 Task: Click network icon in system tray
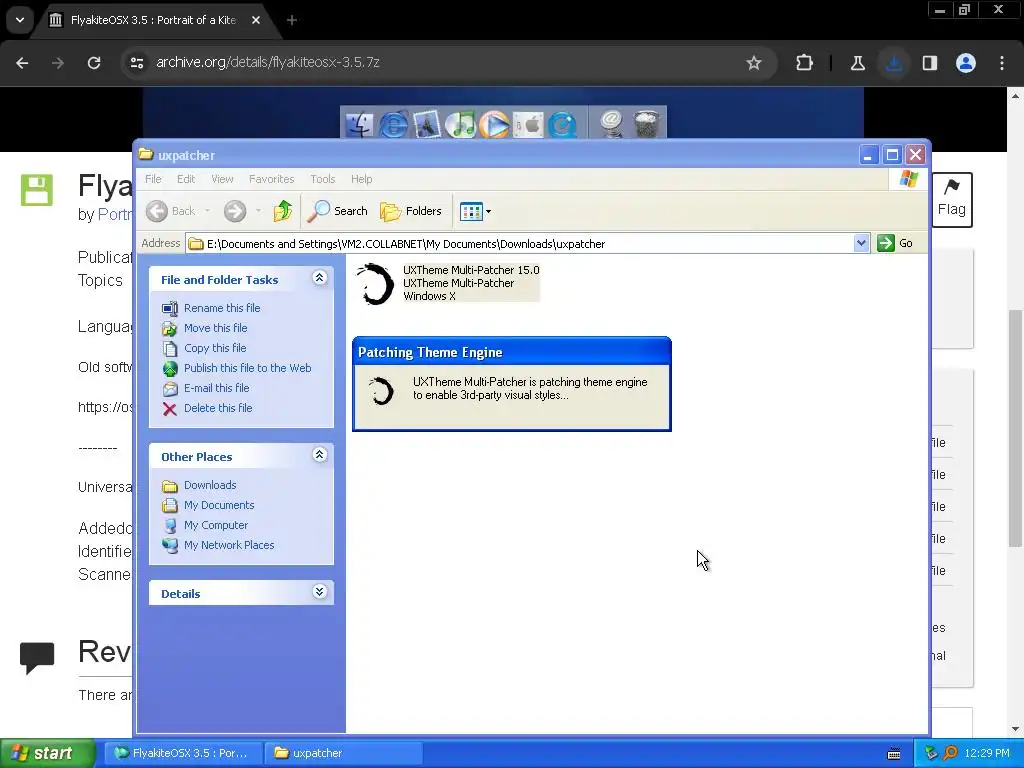click(931, 753)
